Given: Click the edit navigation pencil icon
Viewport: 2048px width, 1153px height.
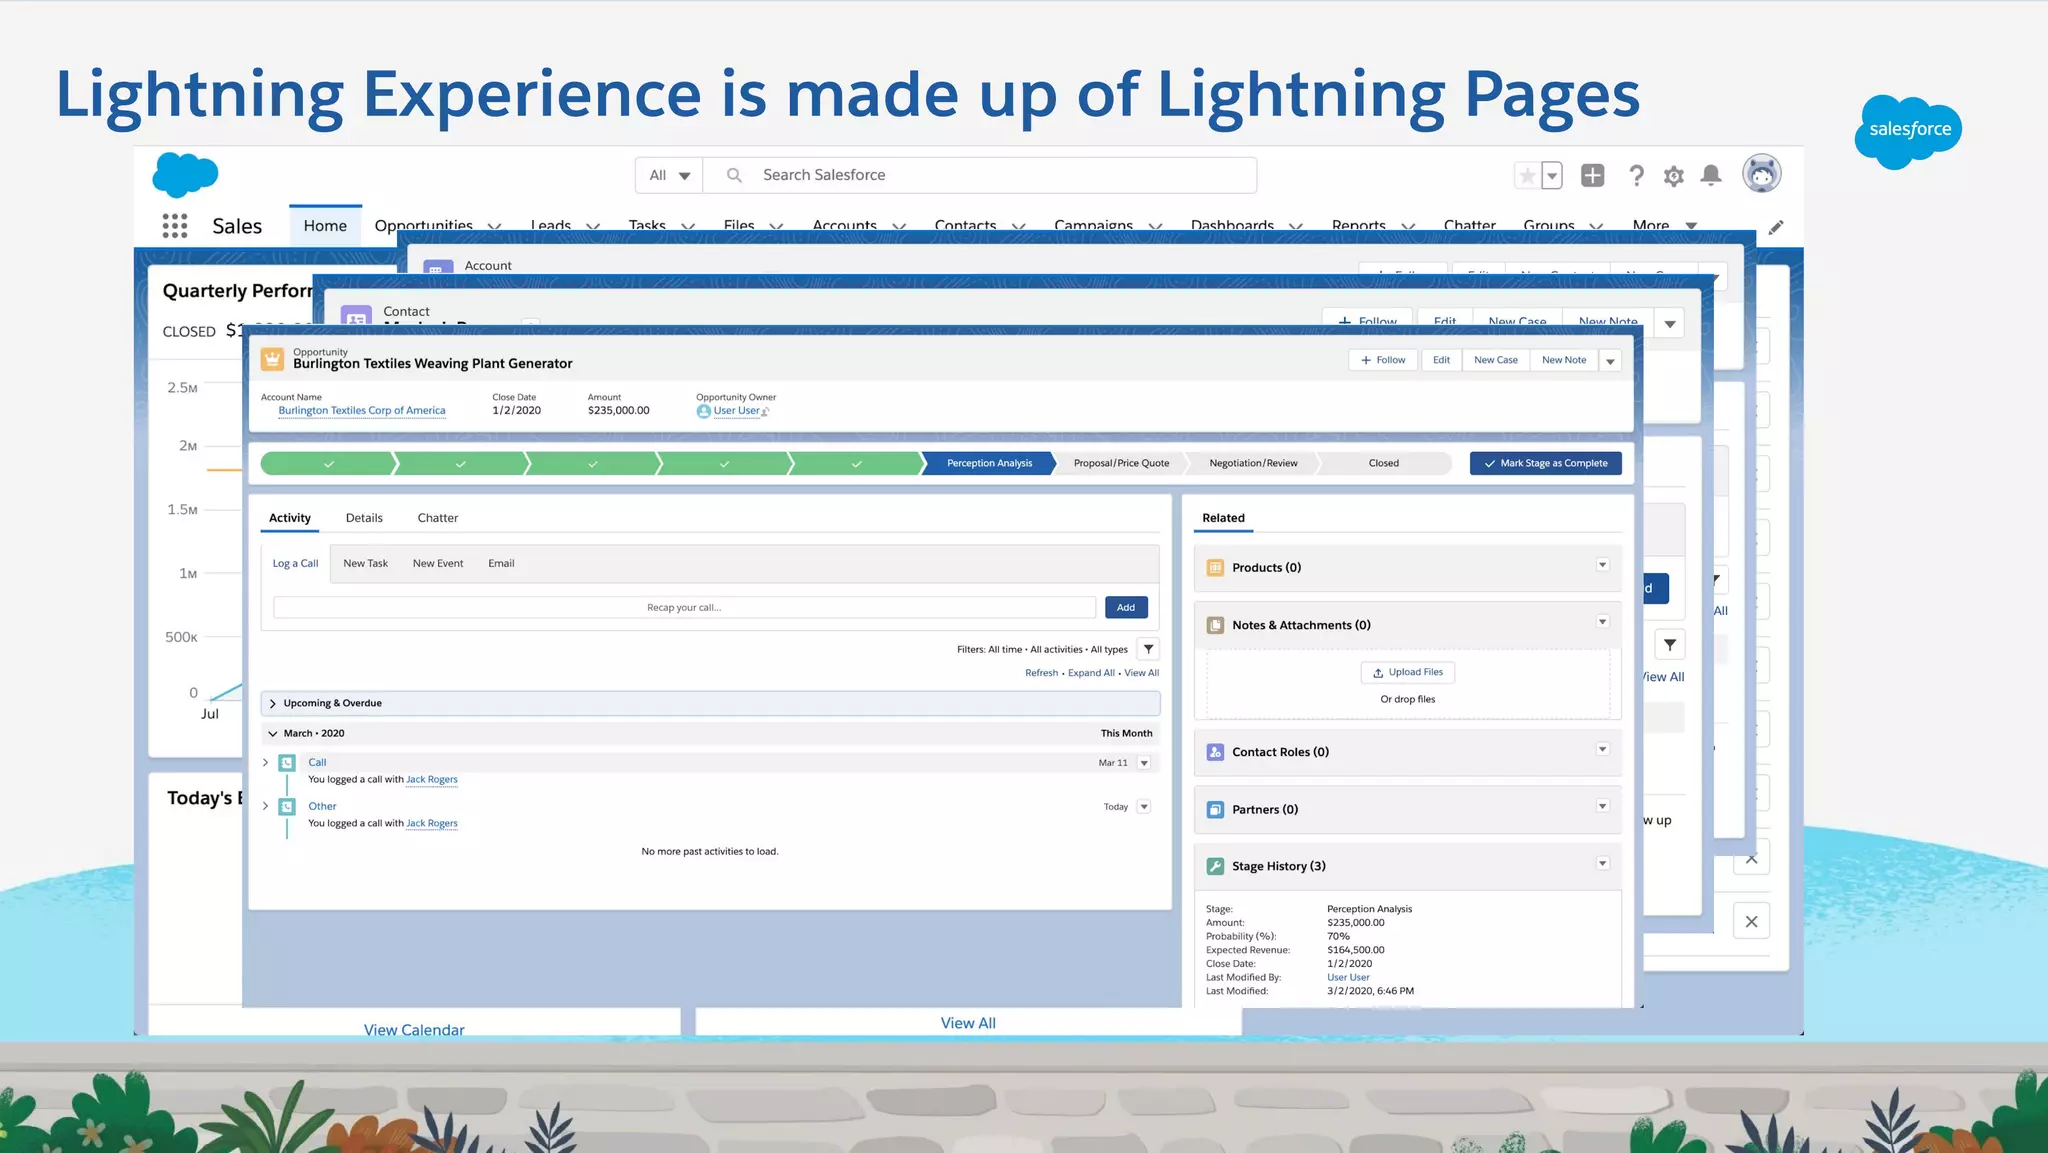Looking at the screenshot, I should coord(1775,228).
